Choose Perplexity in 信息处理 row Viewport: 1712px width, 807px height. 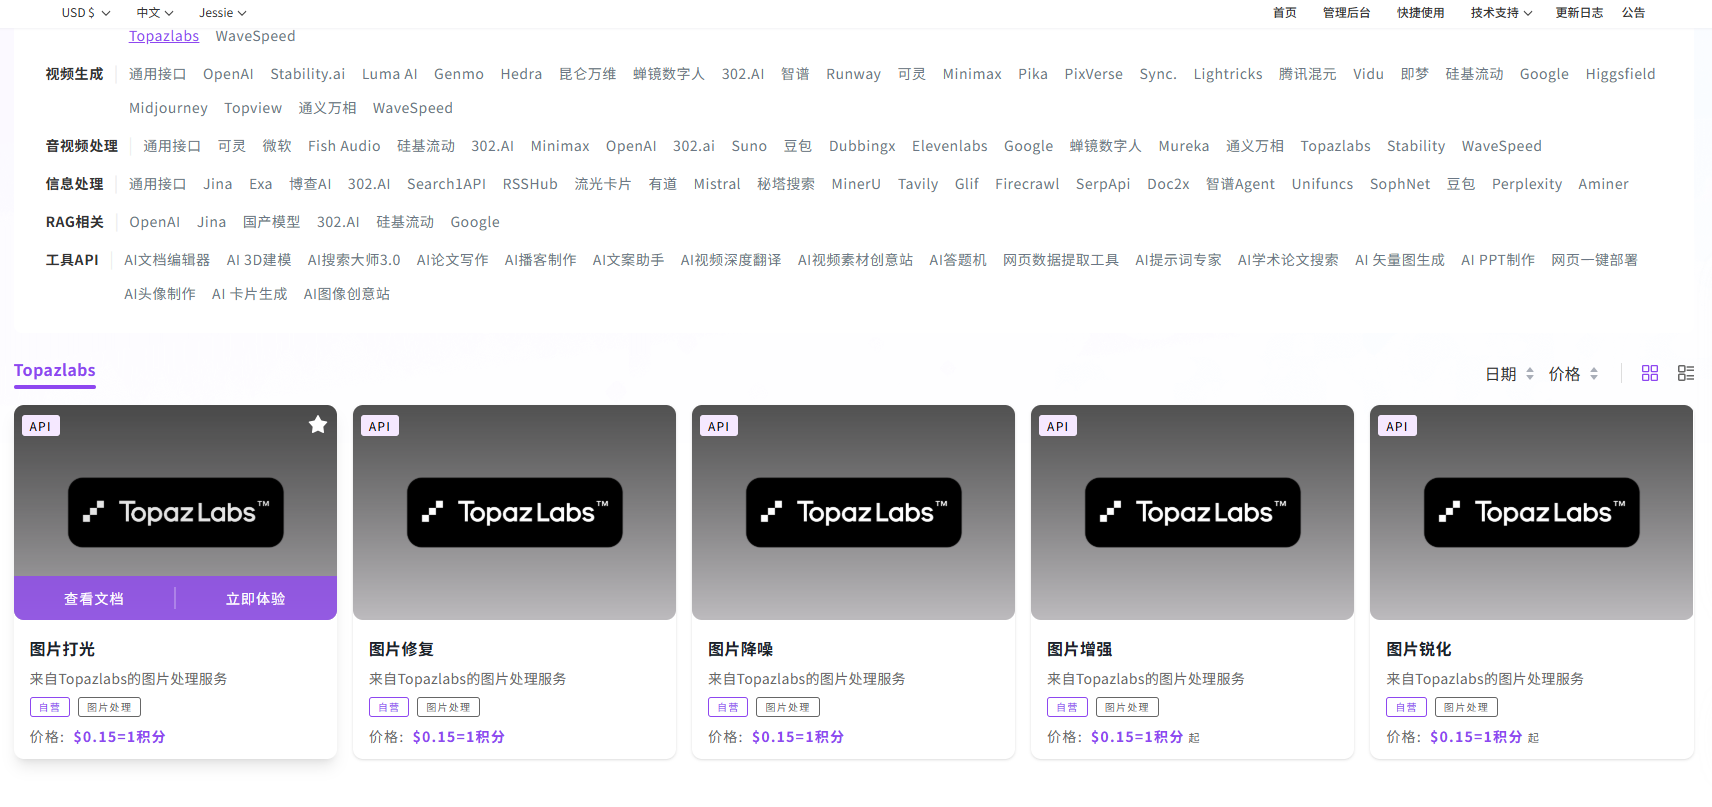[x=1526, y=184]
